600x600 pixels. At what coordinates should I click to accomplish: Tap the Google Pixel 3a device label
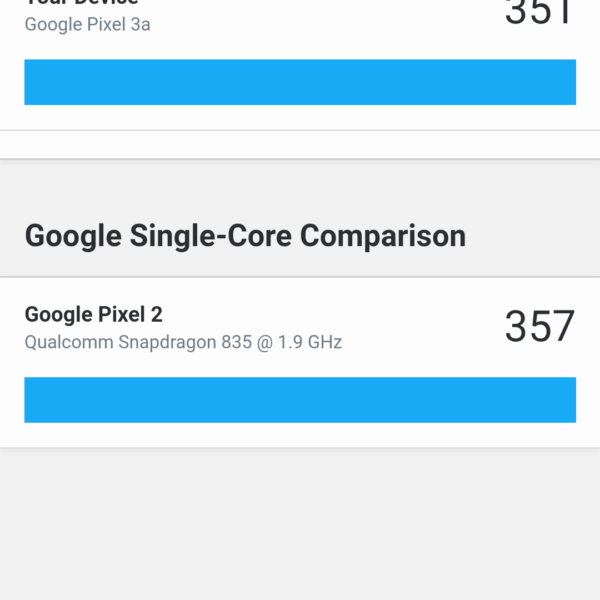(x=87, y=24)
